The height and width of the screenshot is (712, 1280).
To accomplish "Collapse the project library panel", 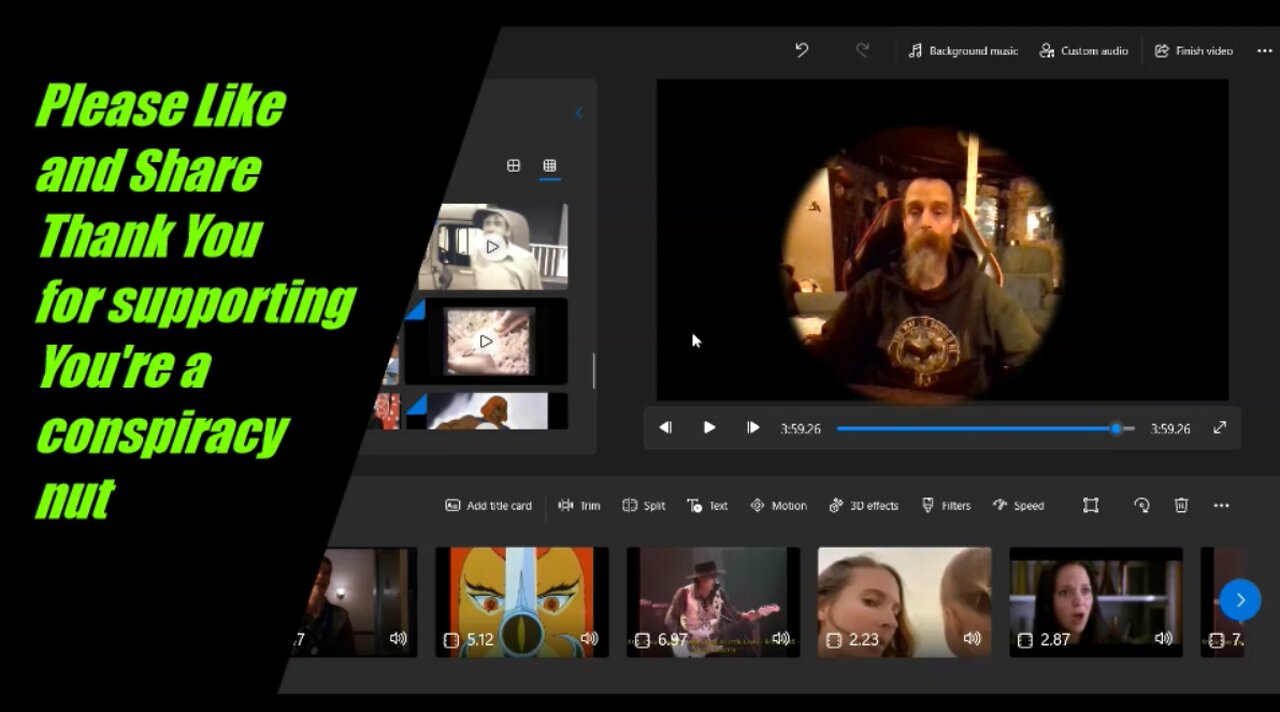I will [578, 113].
